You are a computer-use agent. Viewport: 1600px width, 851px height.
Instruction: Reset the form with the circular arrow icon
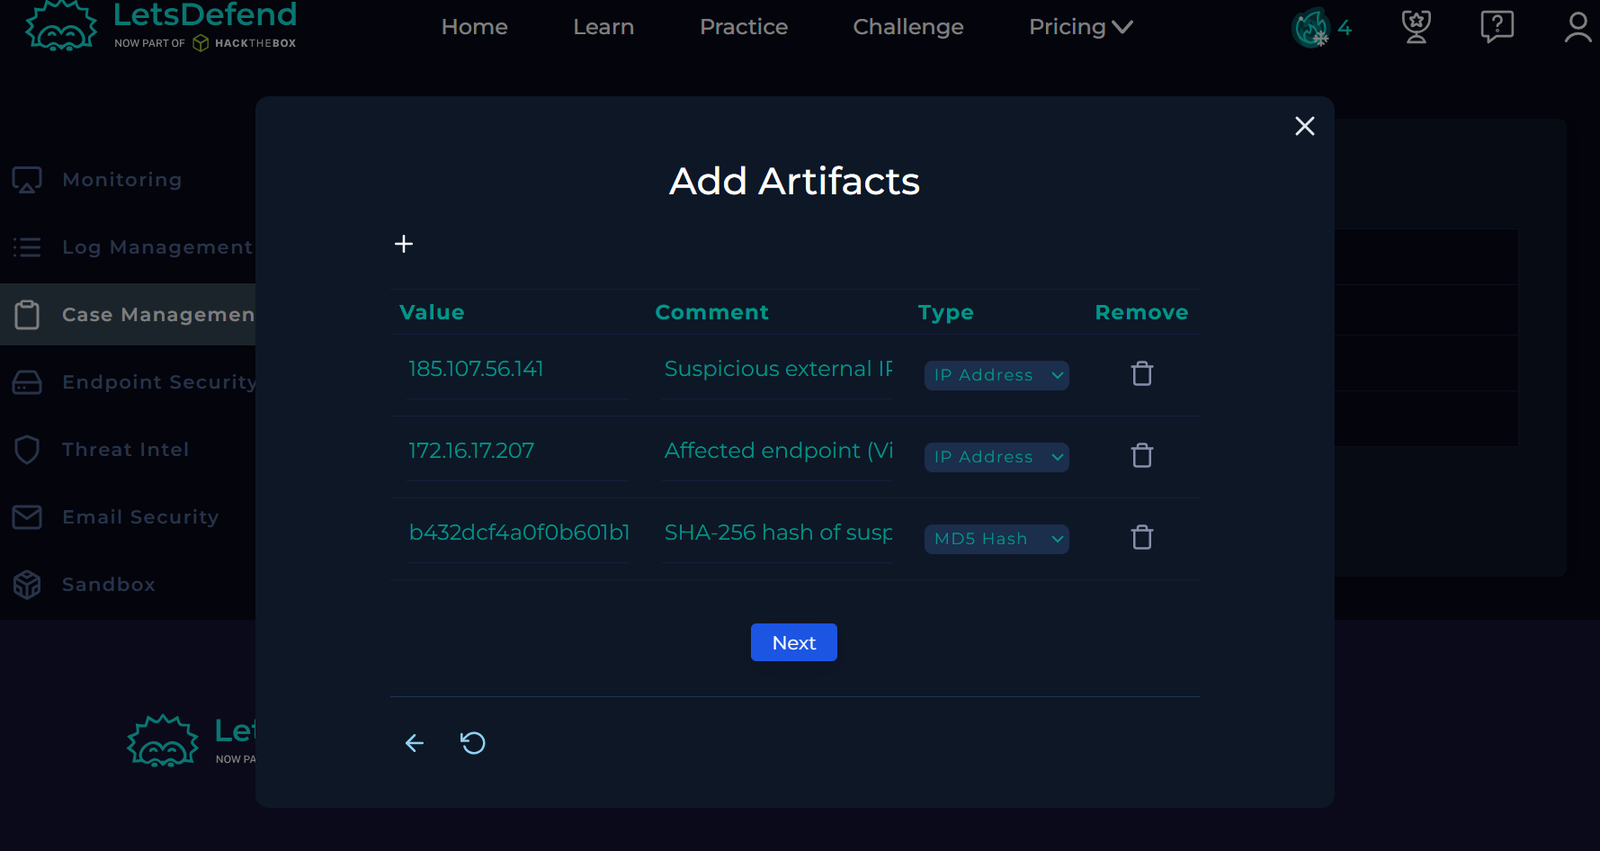point(473,743)
